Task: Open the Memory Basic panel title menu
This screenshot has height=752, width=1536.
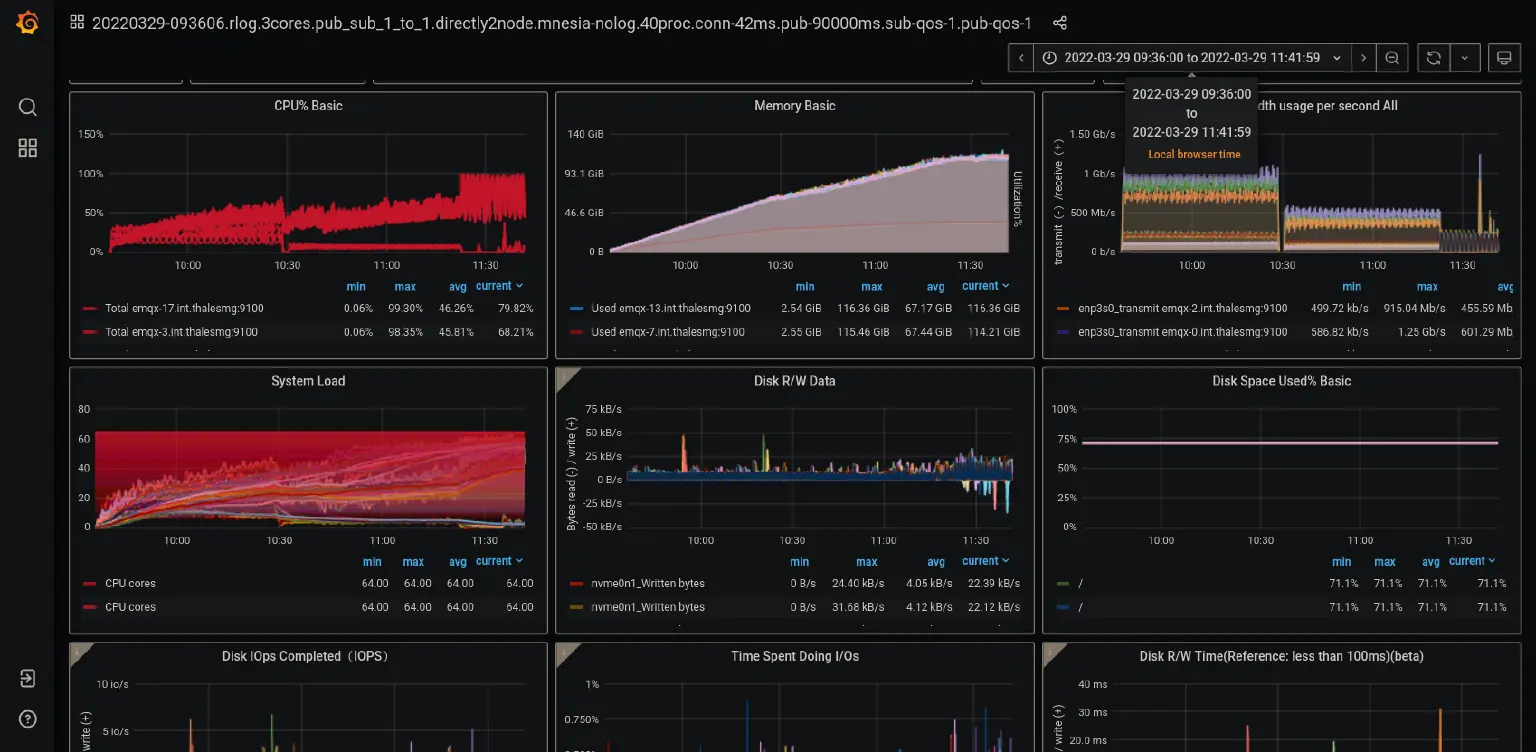Action: click(x=793, y=105)
